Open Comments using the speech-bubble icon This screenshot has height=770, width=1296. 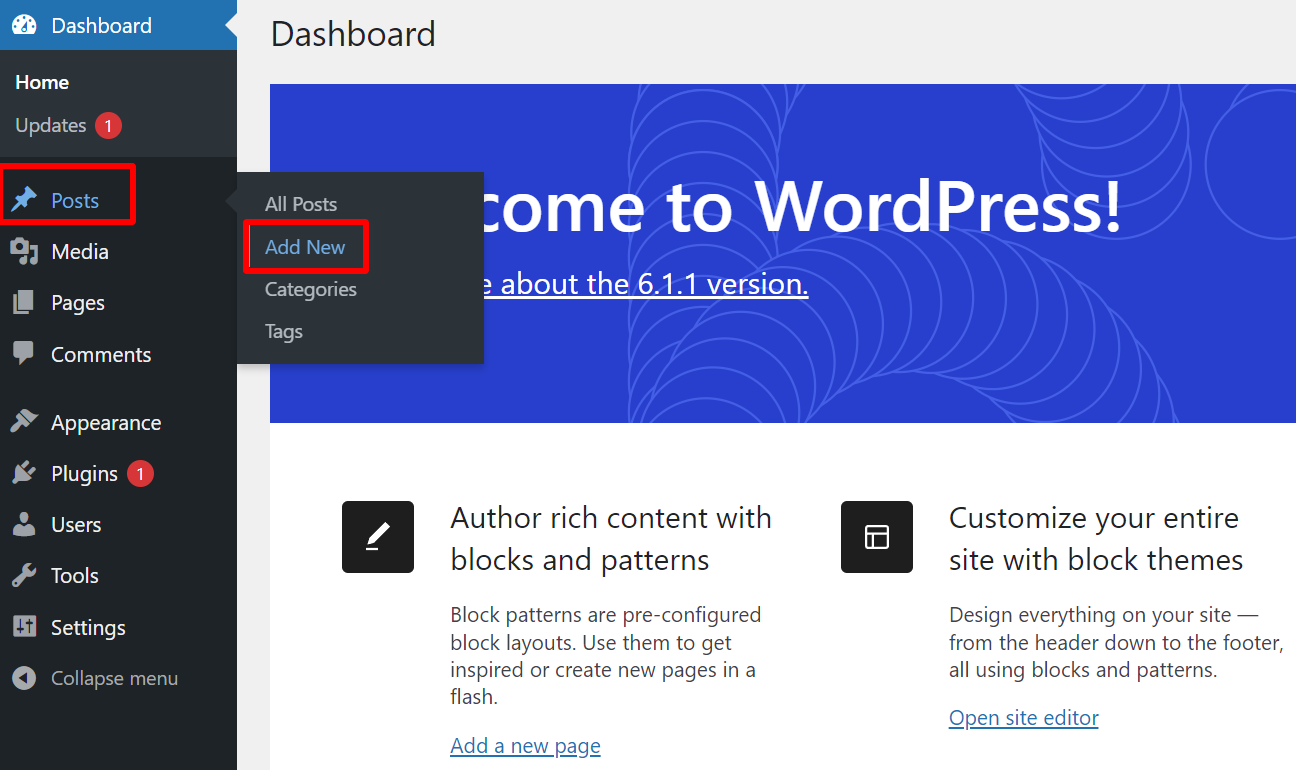[25, 353]
